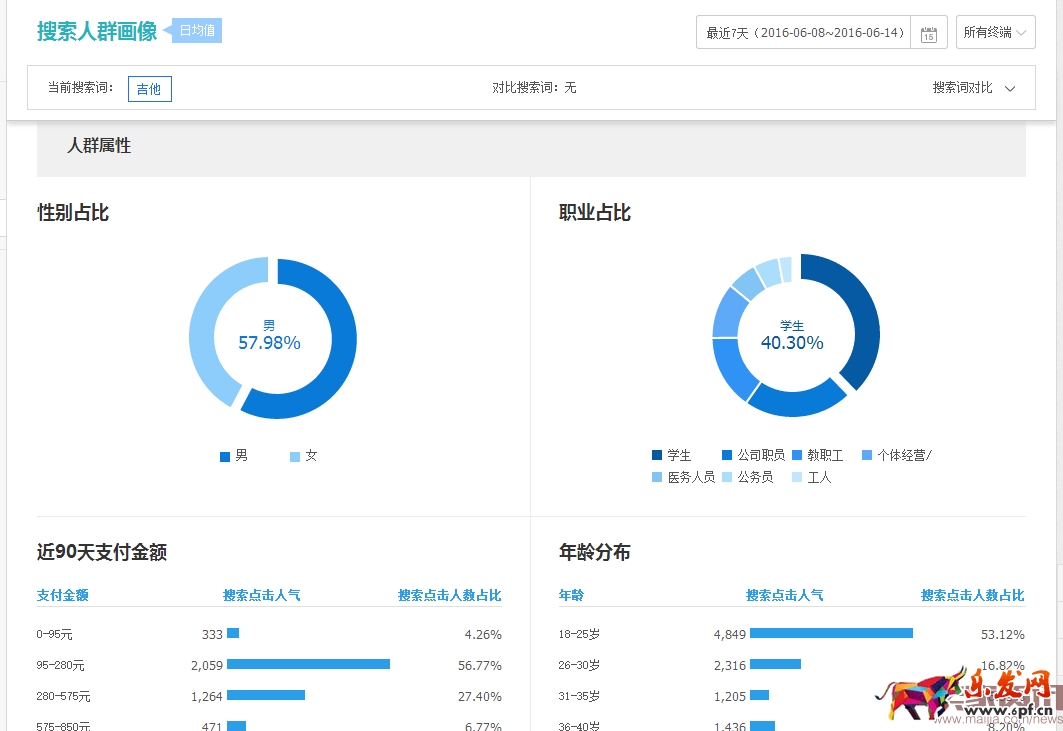Click the 个体经营 legend color marker
The width and height of the screenshot is (1063, 731).
867,456
